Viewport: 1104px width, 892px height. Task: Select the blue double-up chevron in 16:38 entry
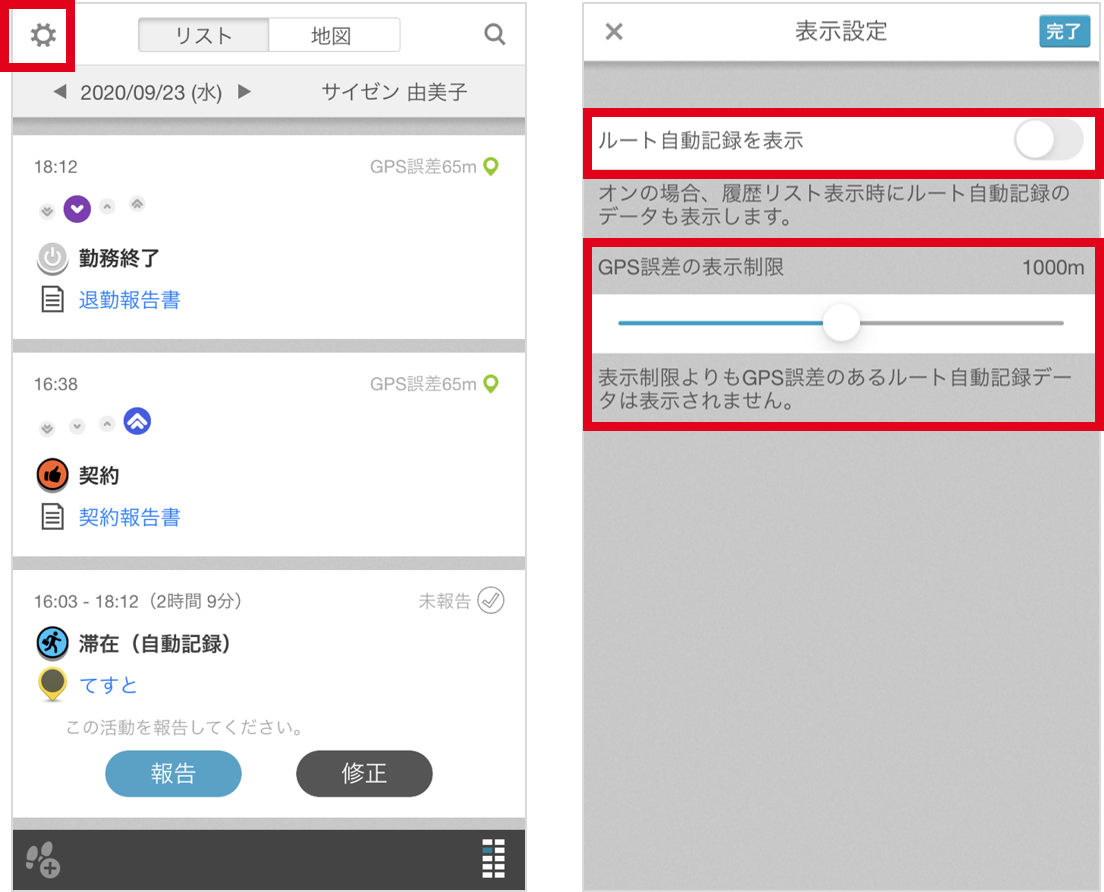coord(137,421)
